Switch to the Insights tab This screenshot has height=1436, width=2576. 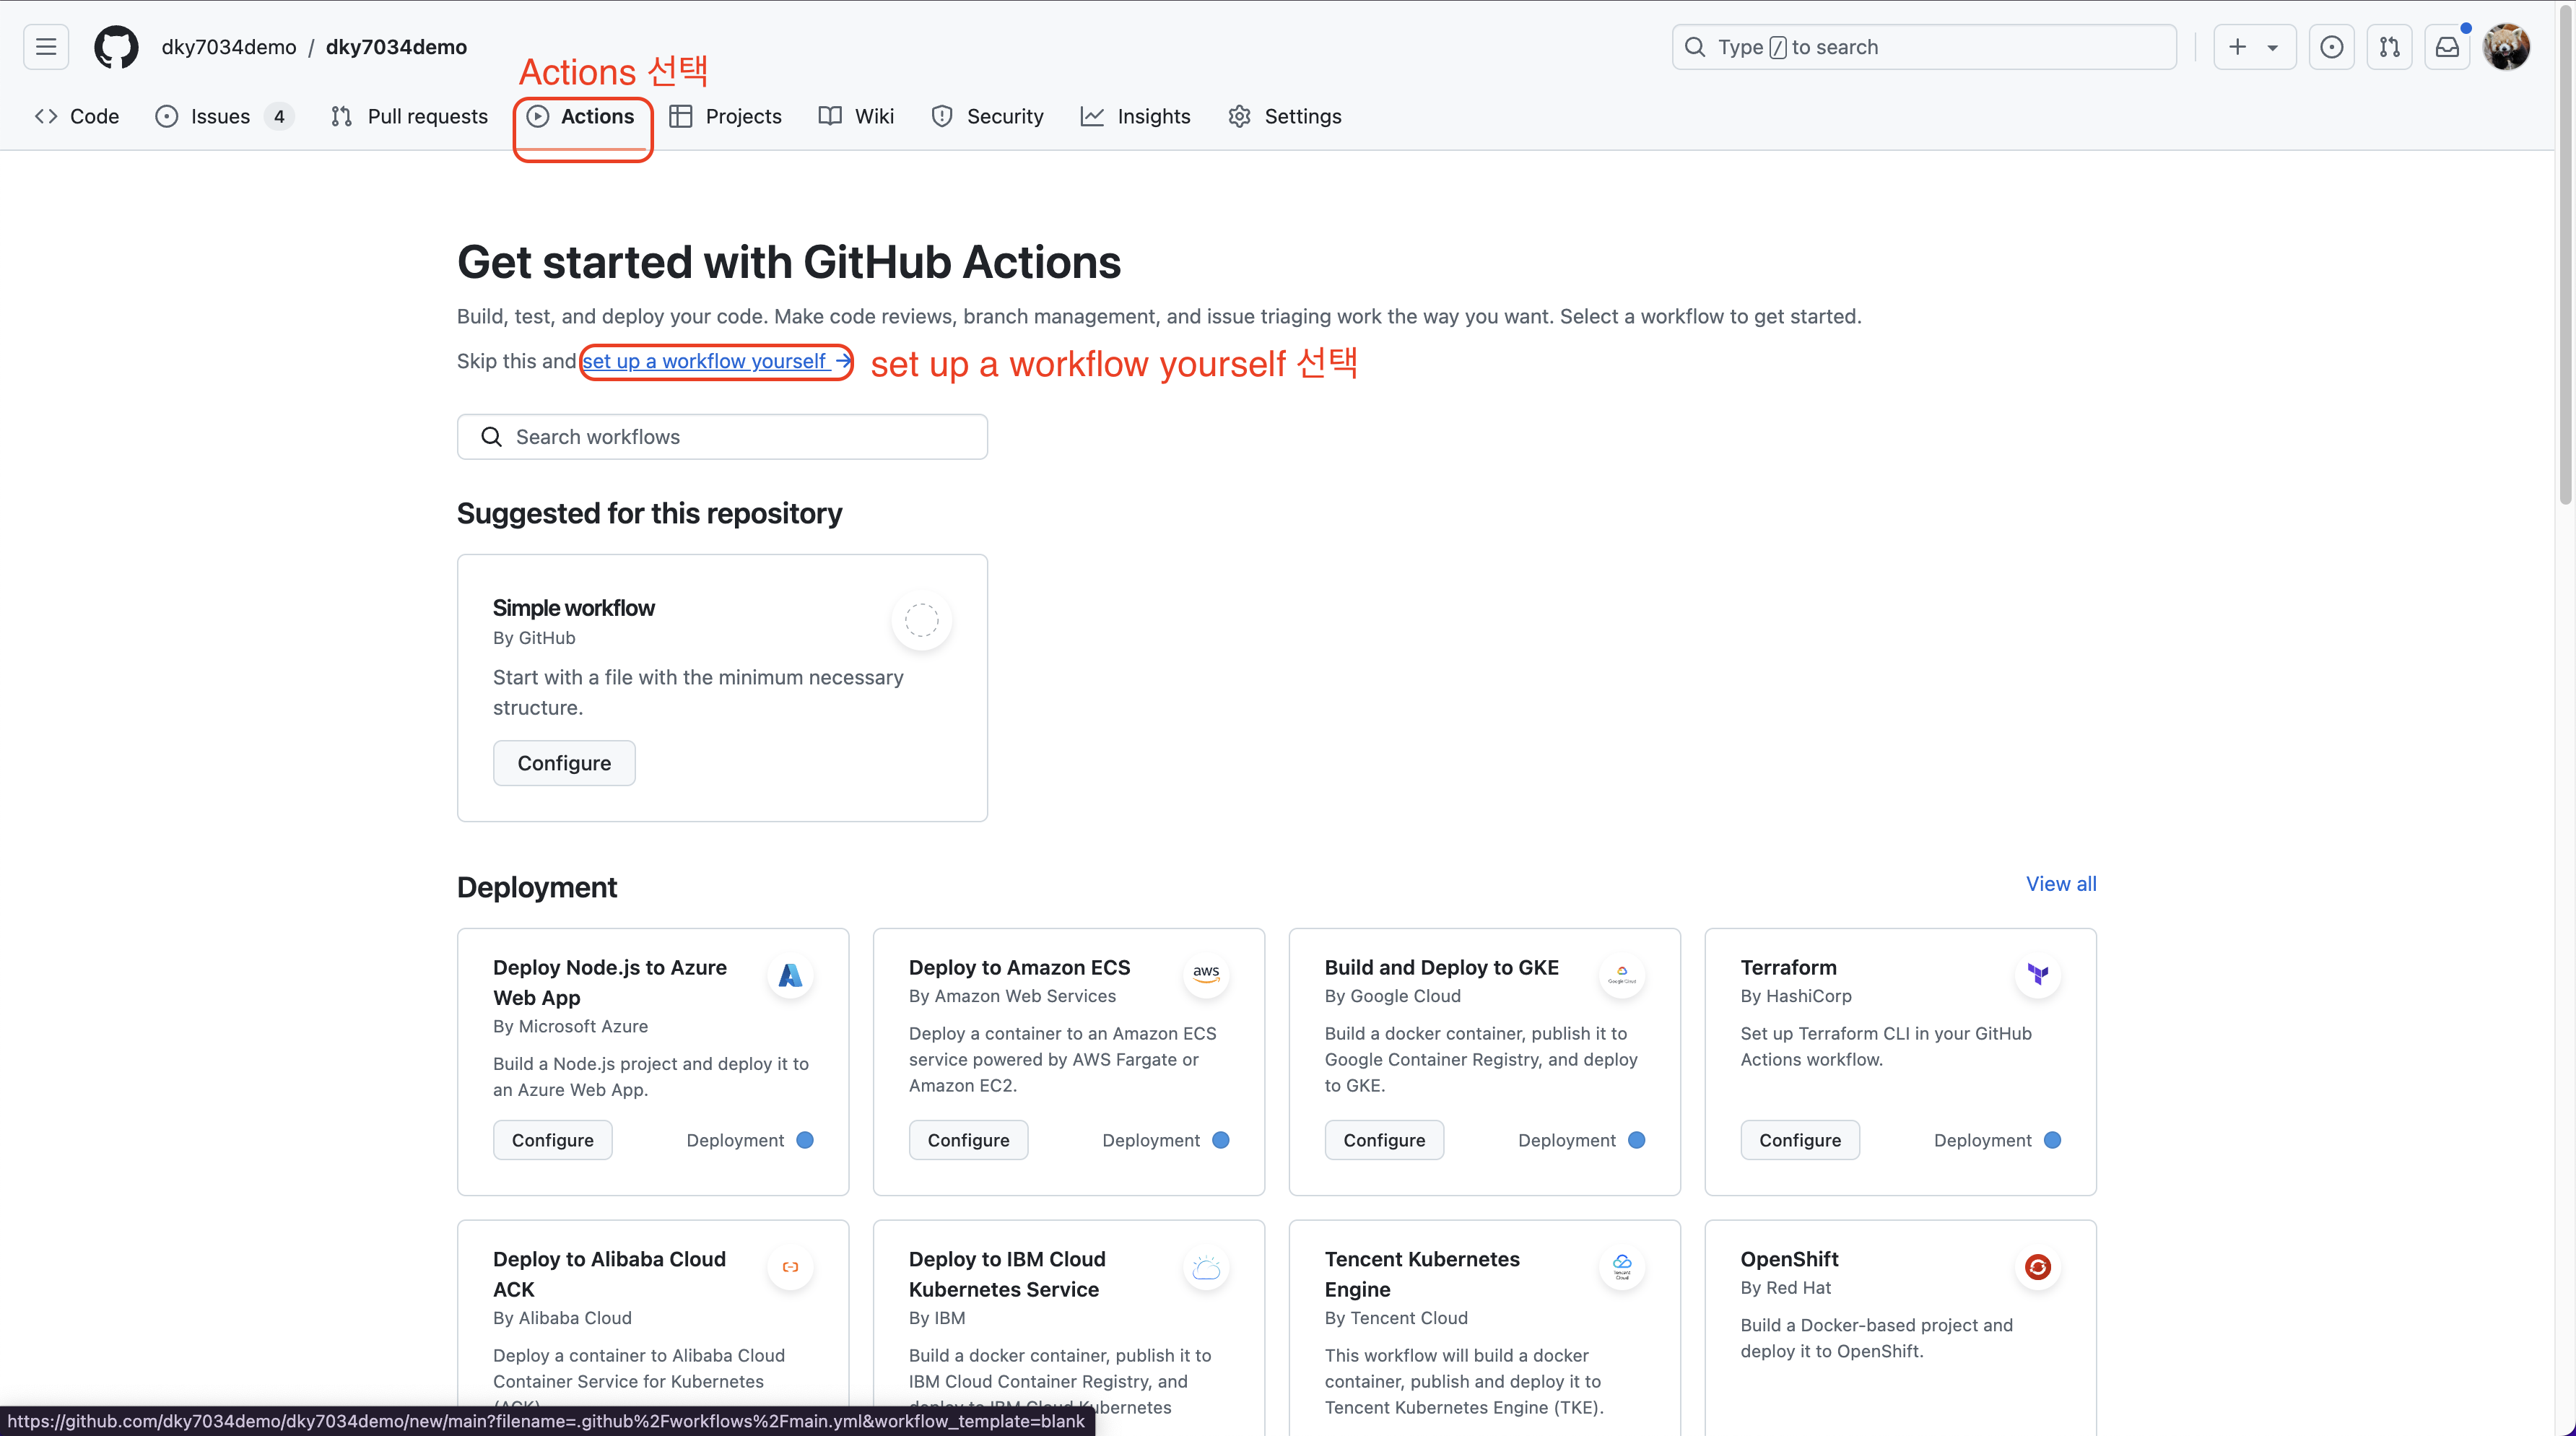(x=1136, y=116)
